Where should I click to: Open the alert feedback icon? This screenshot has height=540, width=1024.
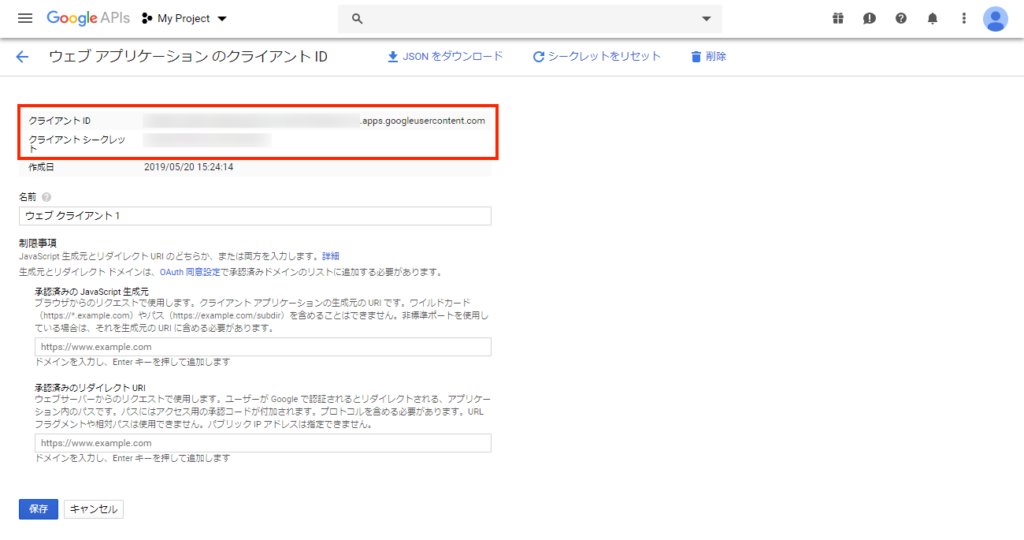point(869,18)
